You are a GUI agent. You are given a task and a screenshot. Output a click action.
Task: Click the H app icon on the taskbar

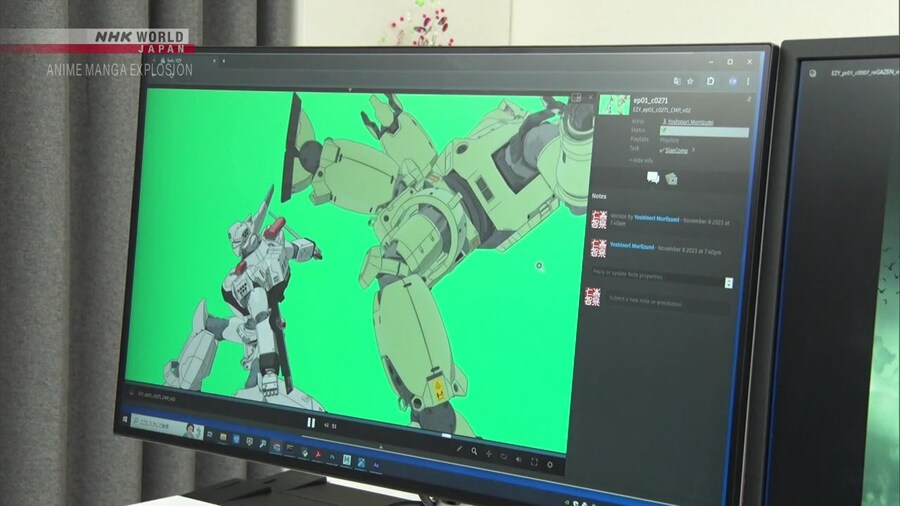[x=347, y=460]
